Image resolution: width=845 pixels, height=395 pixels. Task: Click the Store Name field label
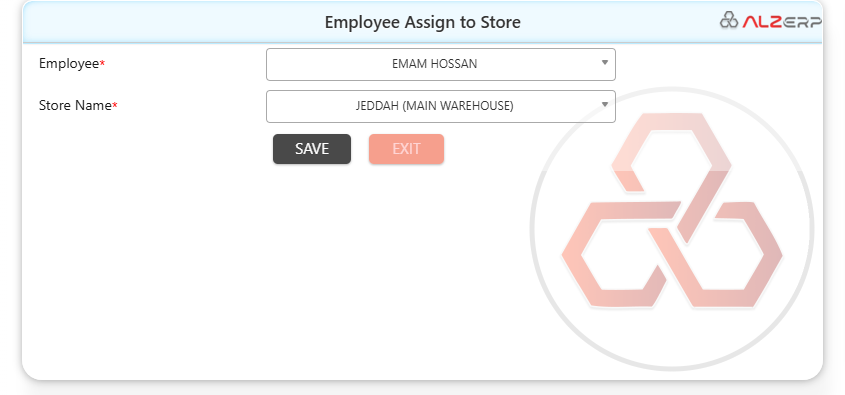pyautogui.click(x=78, y=106)
